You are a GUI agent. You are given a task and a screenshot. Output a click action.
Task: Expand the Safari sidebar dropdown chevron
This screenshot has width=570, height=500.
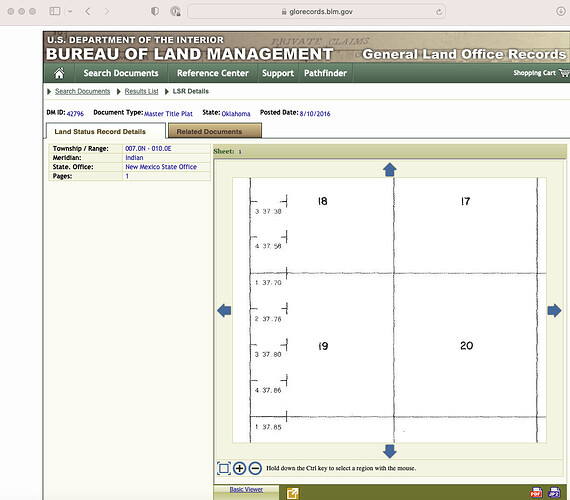point(70,11)
